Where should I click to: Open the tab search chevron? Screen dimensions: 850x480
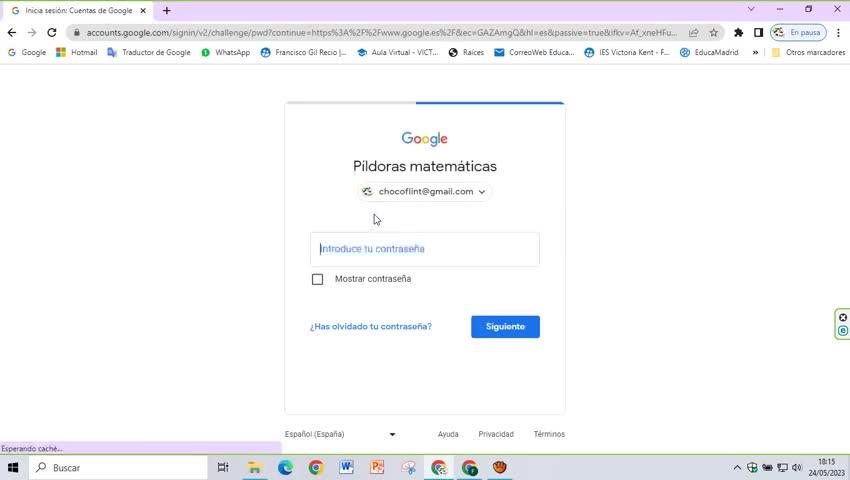point(751,9)
